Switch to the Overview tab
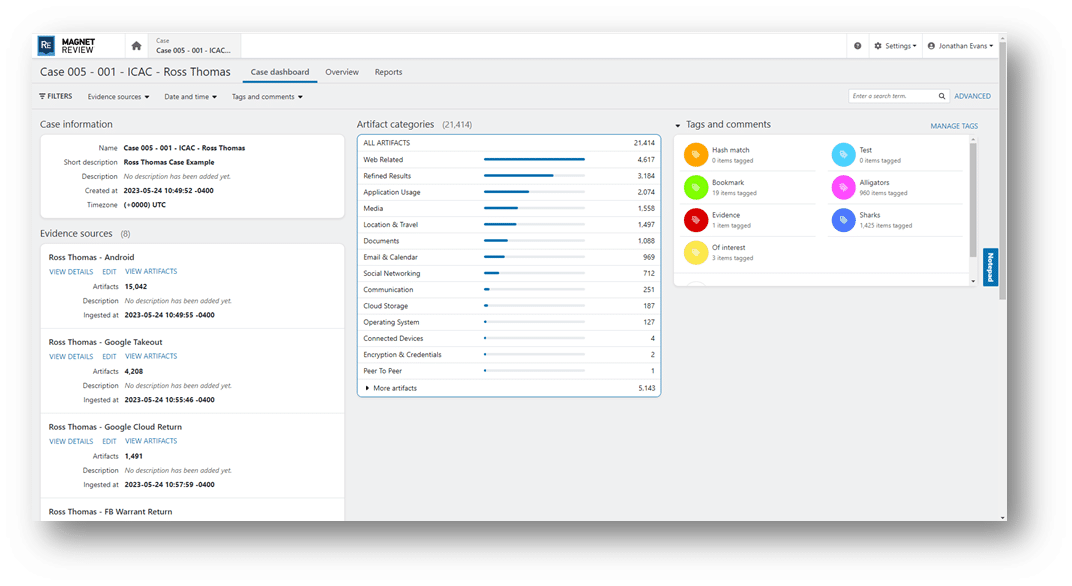This screenshot has height=586, width=1072. (x=342, y=71)
